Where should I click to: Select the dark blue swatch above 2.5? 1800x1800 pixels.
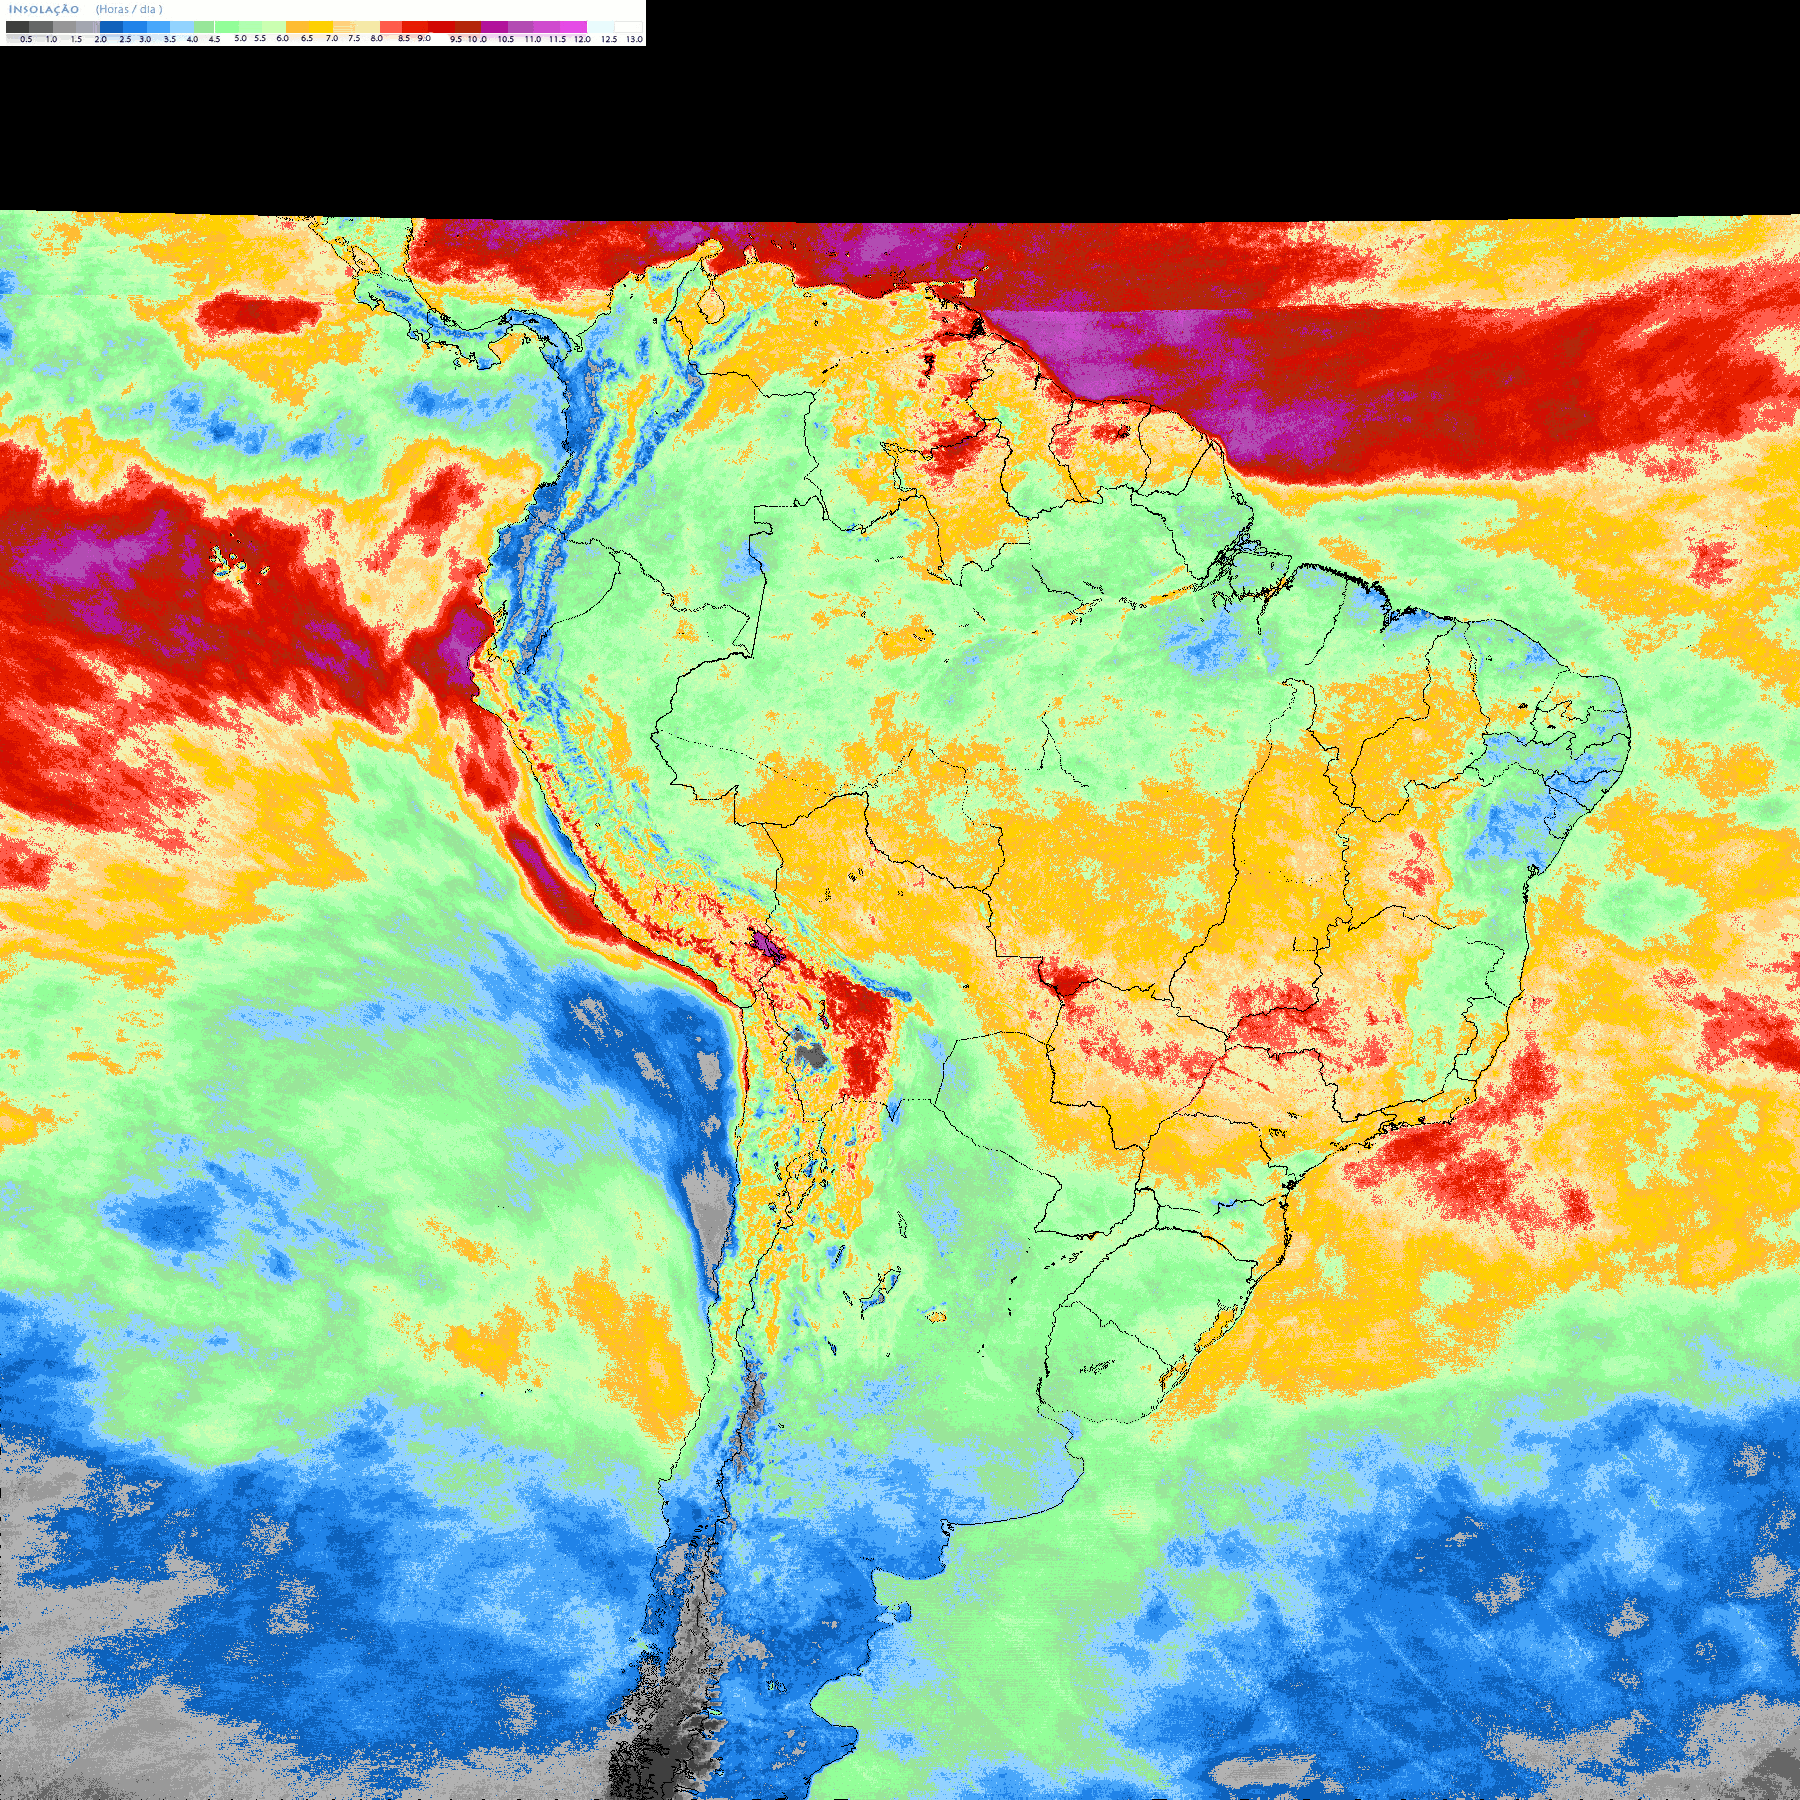[111, 27]
